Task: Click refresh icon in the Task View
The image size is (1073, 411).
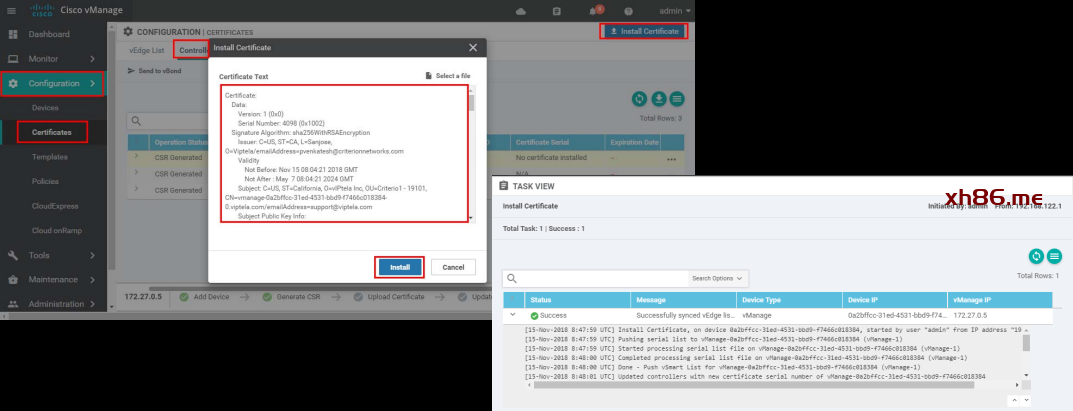Action: [x=1037, y=257]
